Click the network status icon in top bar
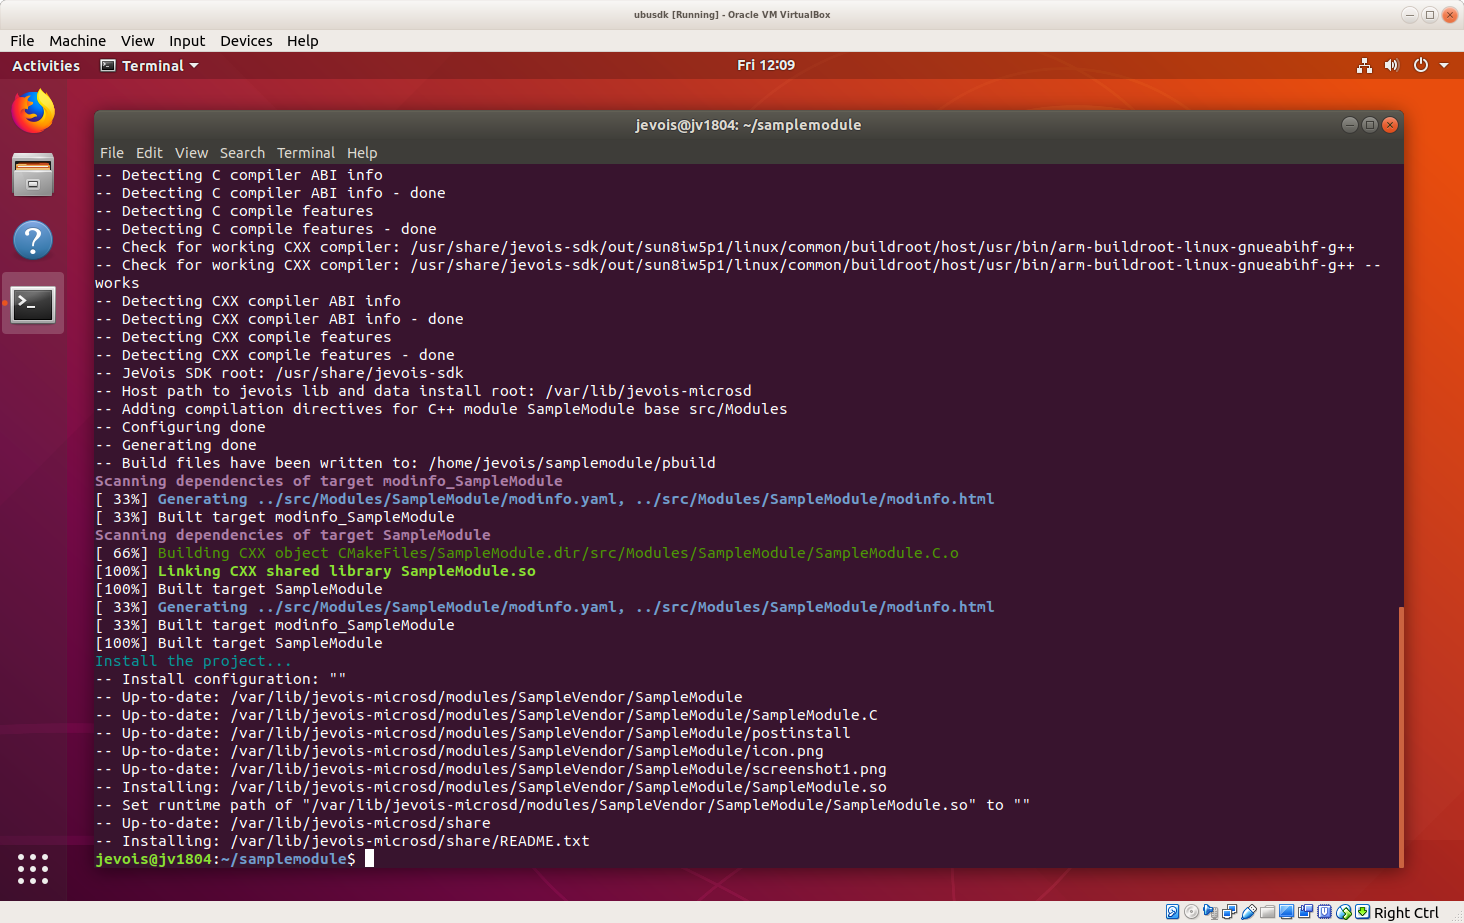 tap(1364, 65)
